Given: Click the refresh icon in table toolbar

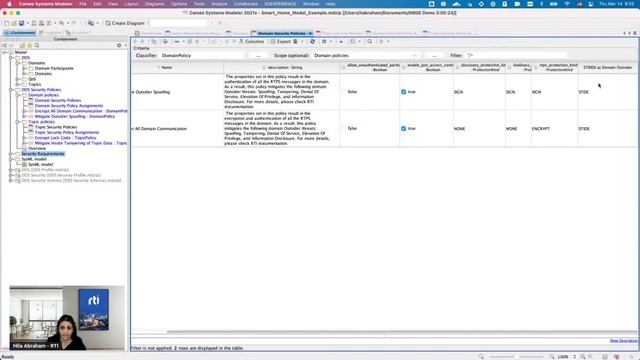Looking at the screenshot, I should [x=312, y=42].
